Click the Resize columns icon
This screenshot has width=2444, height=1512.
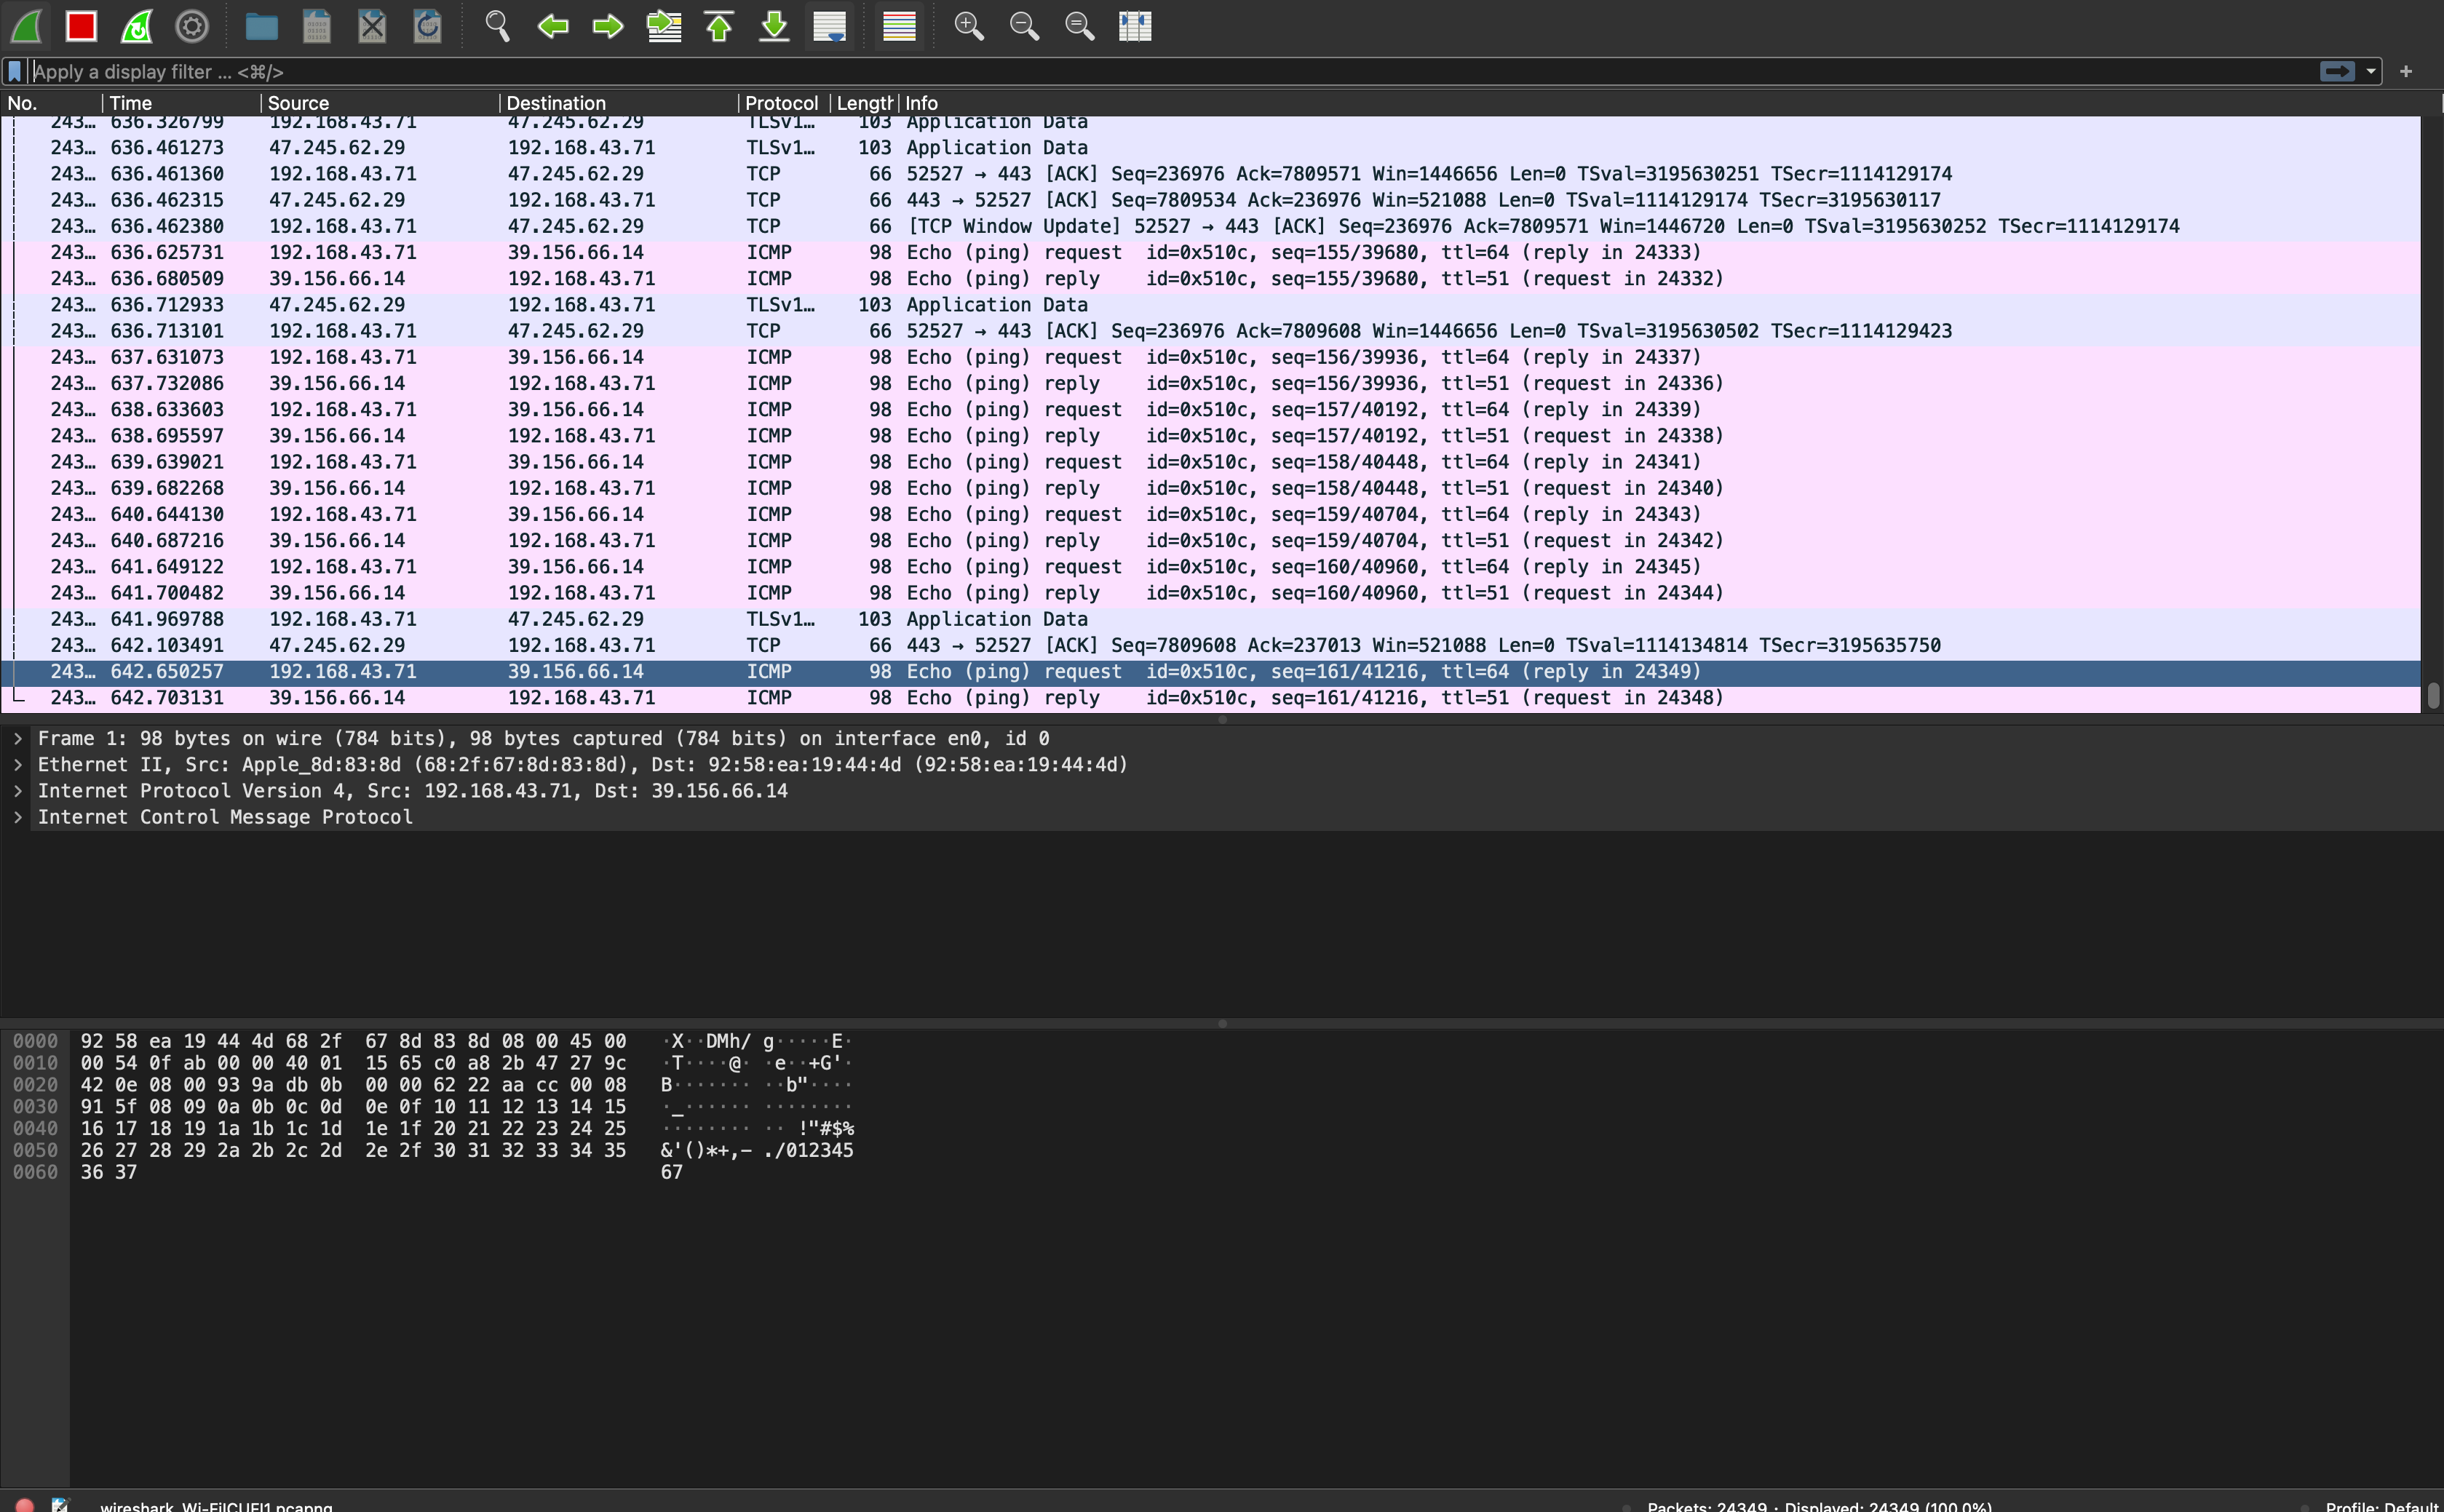1135,26
